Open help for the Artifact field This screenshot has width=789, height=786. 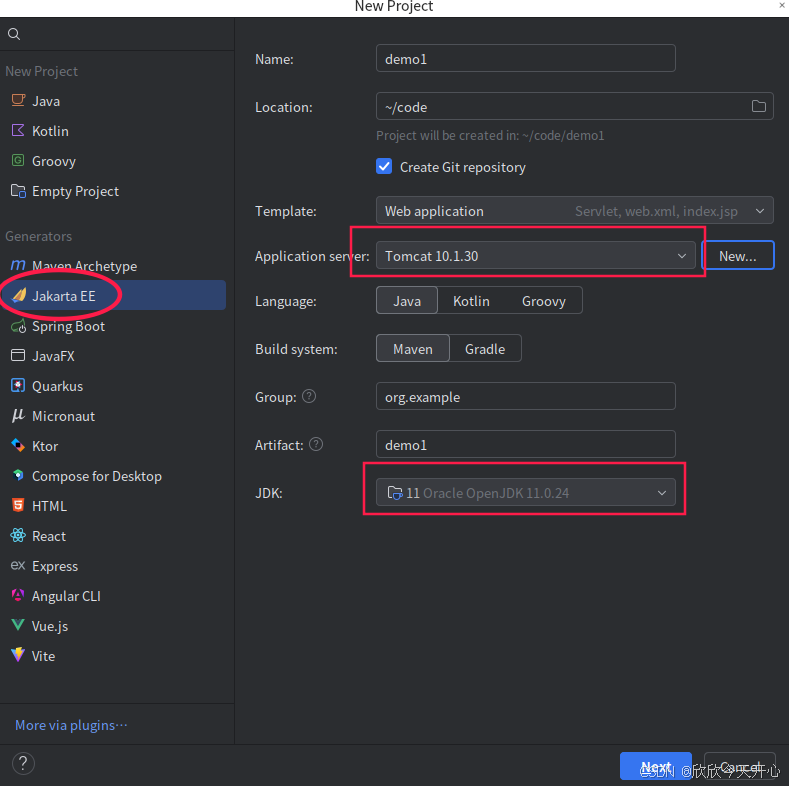(x=316, y=444)
